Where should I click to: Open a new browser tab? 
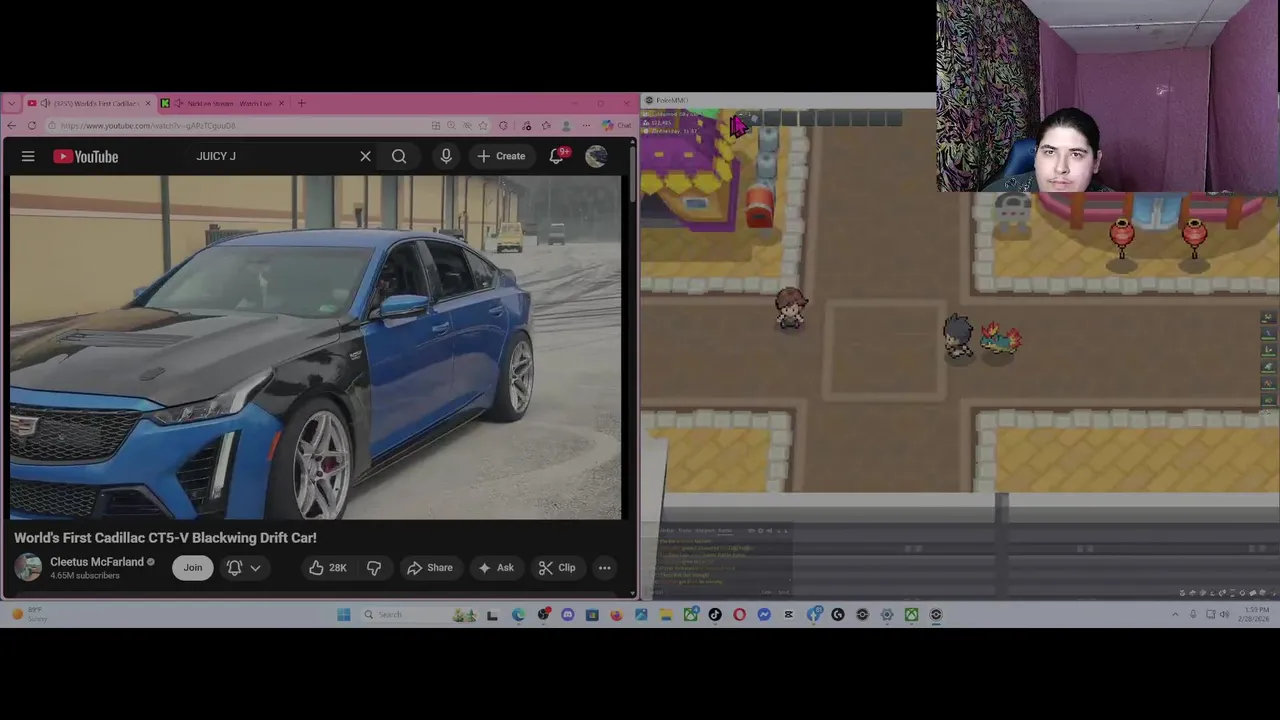(x=301, y=103)
